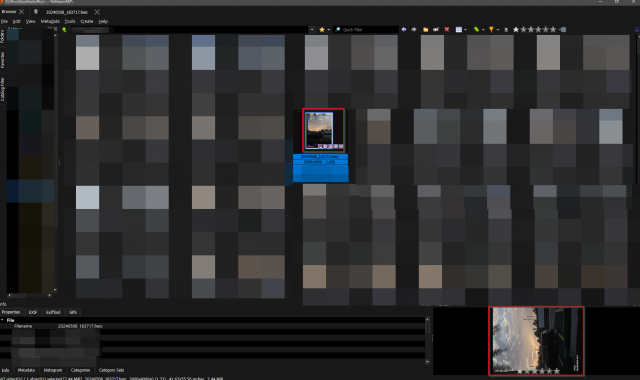Viewport: 640px width, 380px height.
Task: Open the Category Sets tab
Action: [x=111, y=370]
